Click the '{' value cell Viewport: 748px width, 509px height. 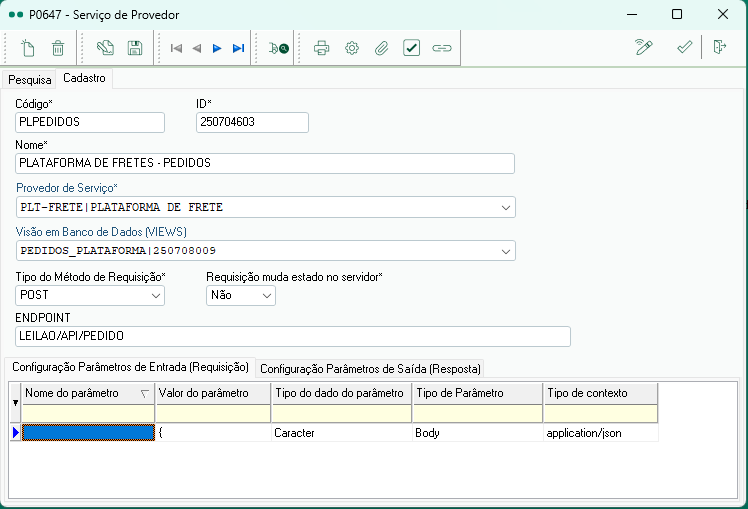tap(213, 433)
